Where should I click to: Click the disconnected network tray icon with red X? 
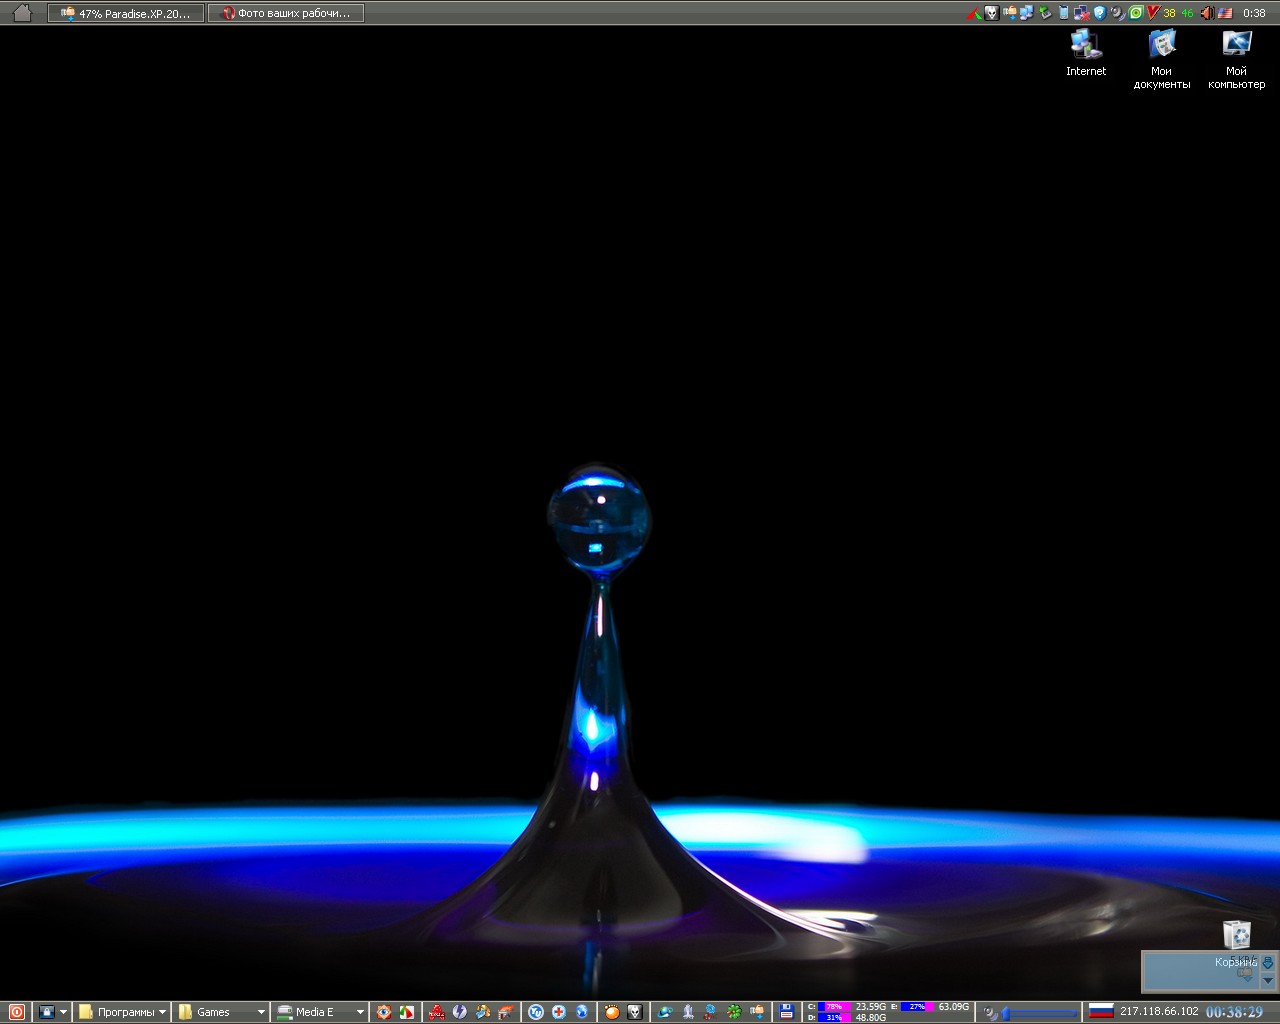pyautogui.click(x=1081, y=13)
